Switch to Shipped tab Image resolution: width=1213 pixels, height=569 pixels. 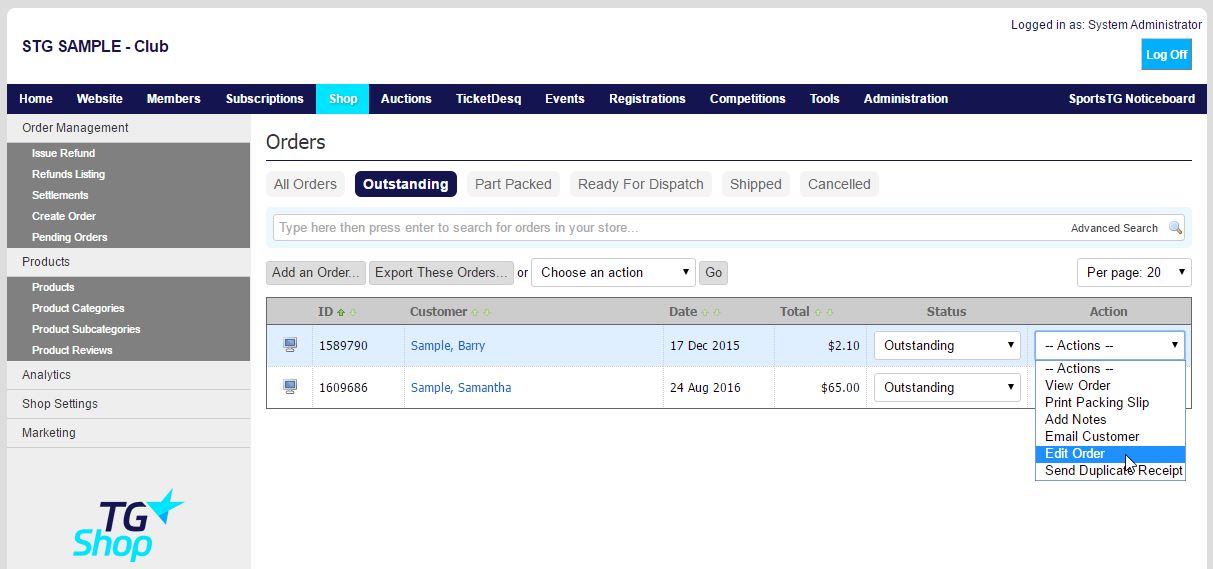click(x=756, y=184)
